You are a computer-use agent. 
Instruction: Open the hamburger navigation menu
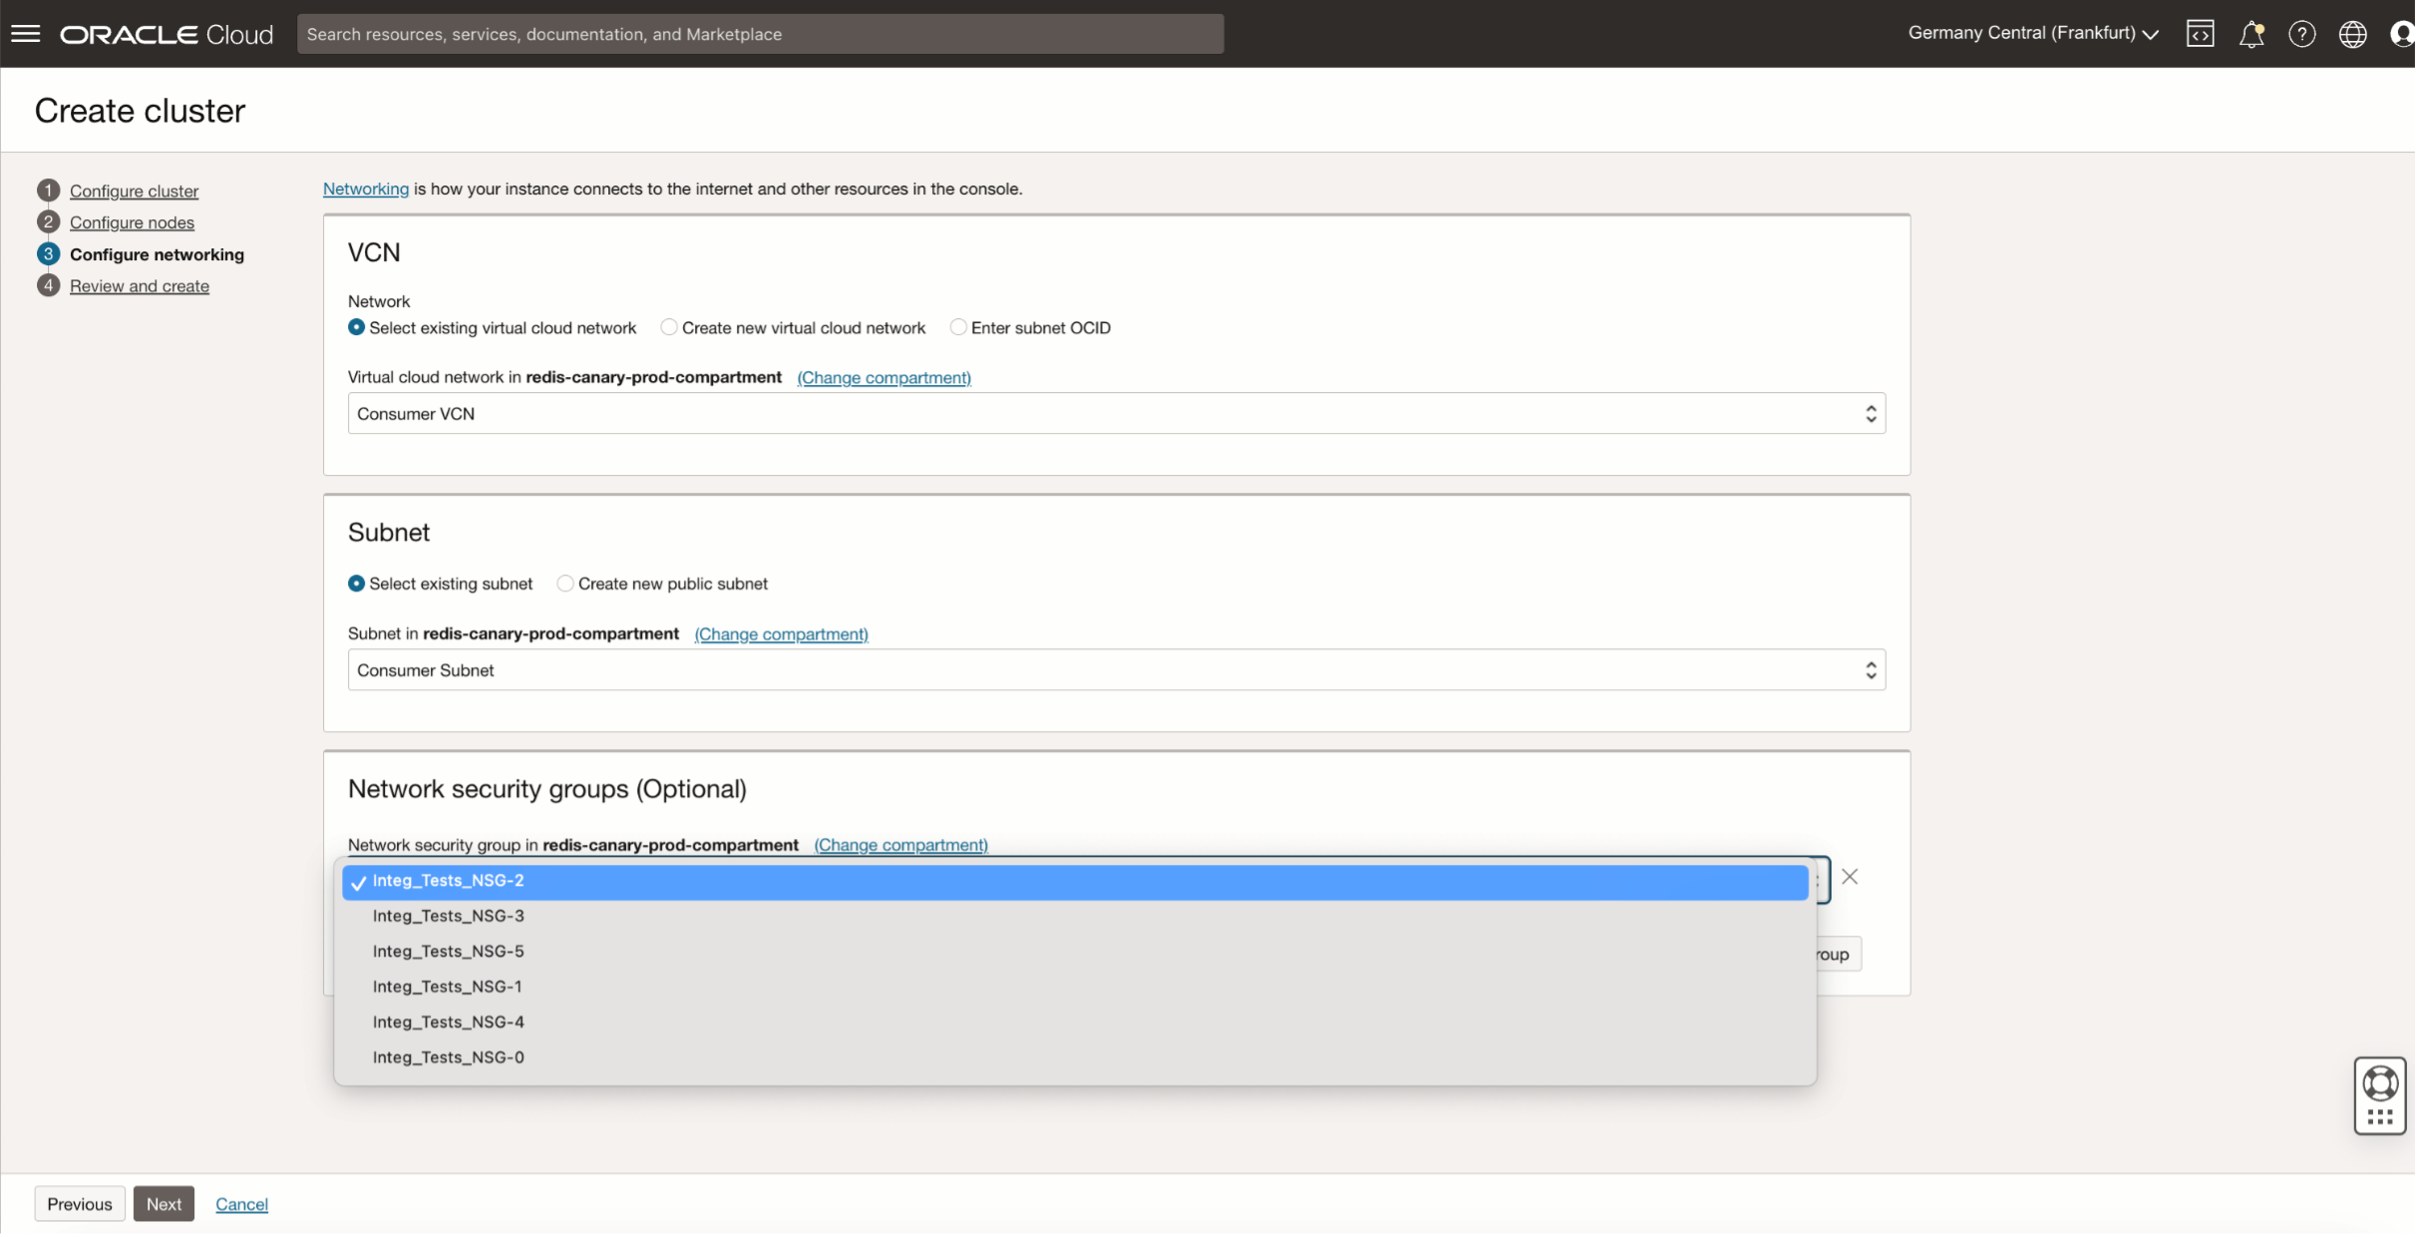(26, 34)
